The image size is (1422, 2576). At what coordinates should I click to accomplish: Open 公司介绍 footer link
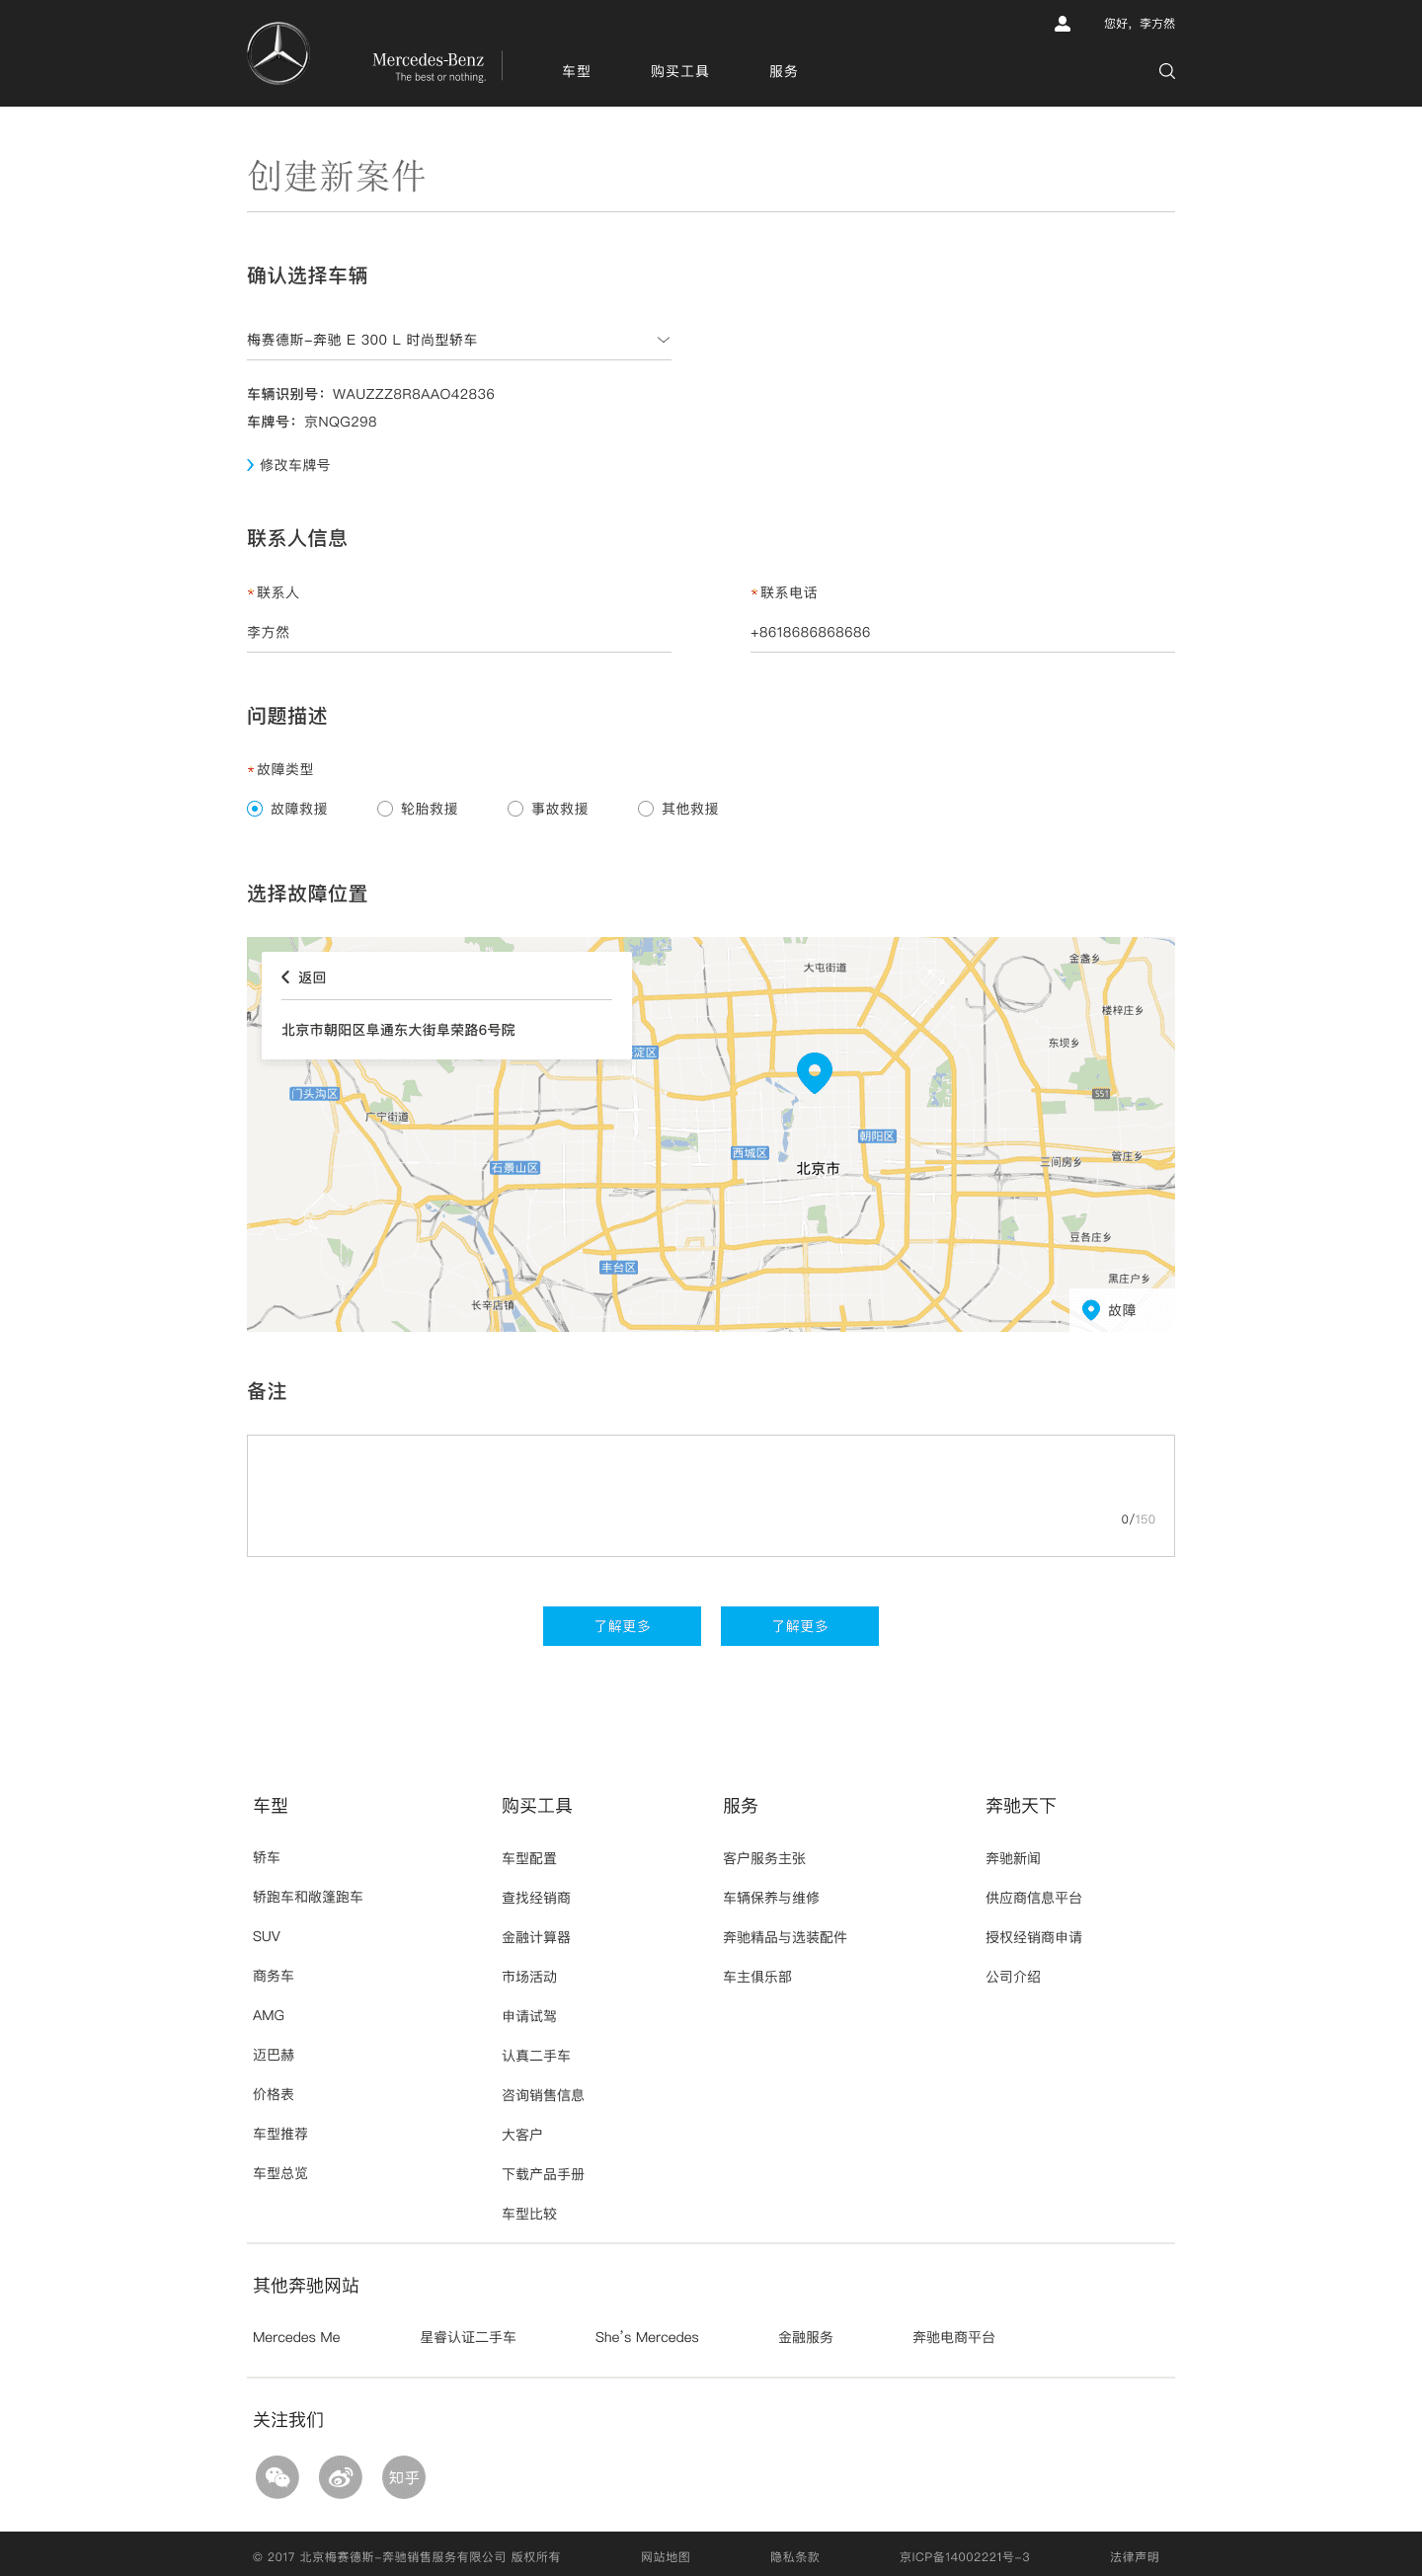(1013, 1976)
